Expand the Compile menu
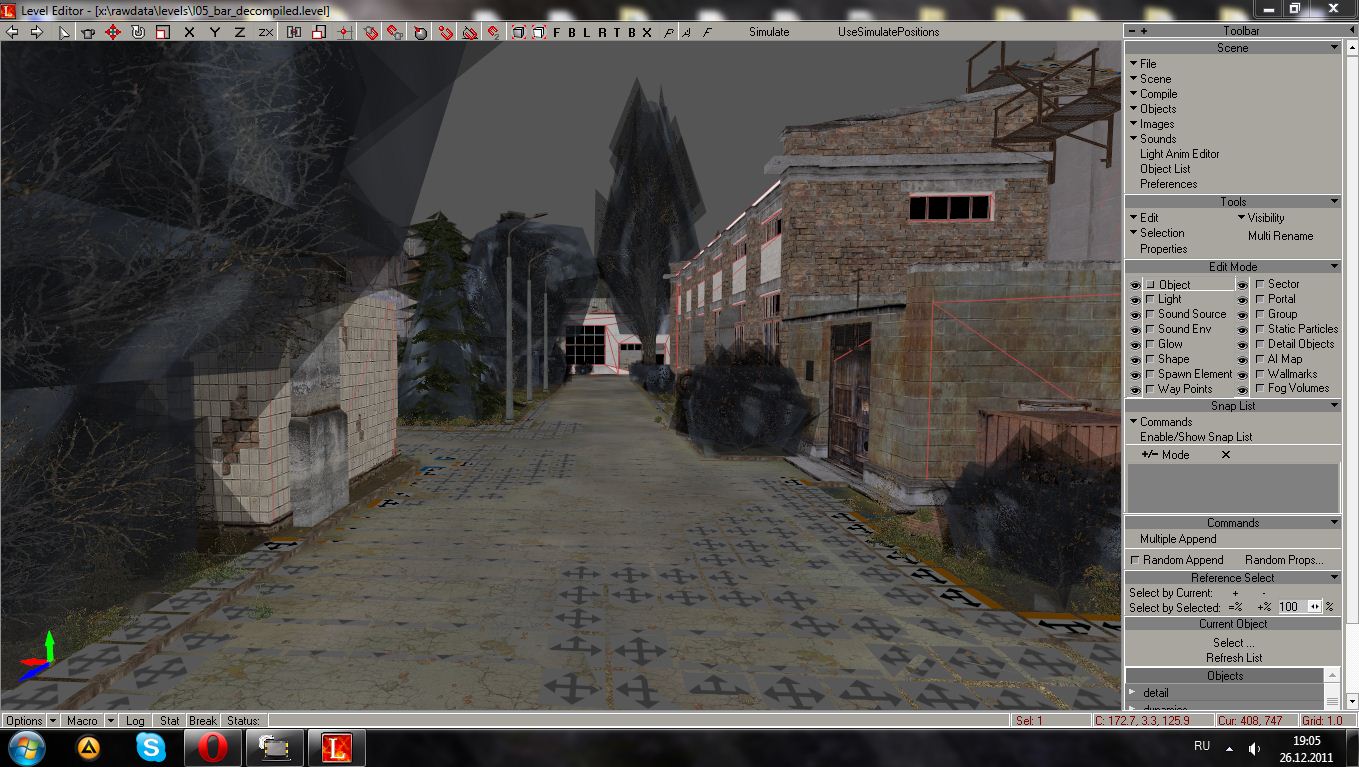 click(x=1153, y=94)
